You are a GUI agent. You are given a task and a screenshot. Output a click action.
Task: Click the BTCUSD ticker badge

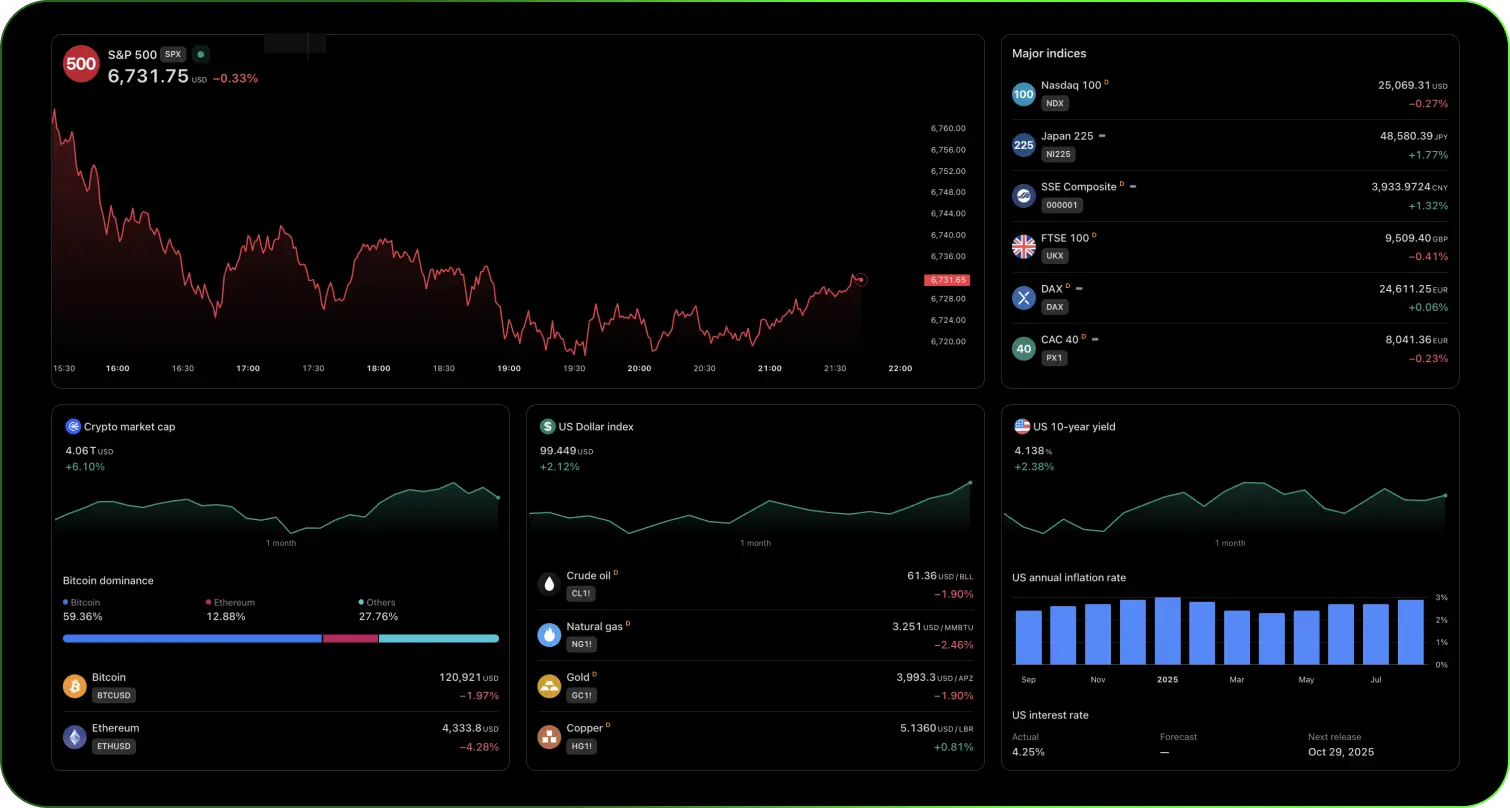click(113, 695)
